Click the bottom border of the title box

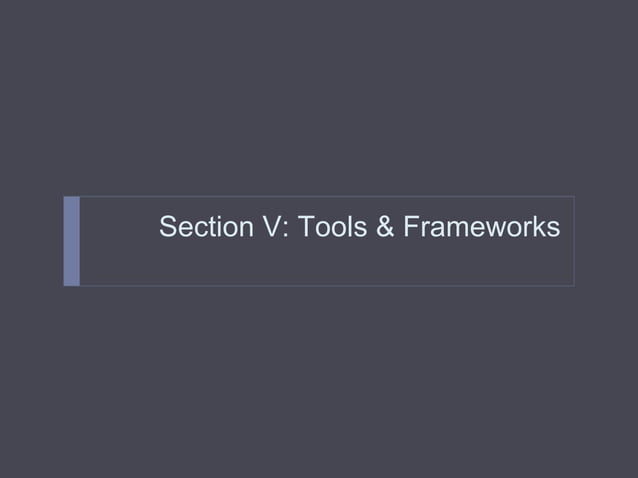(330, 286)
